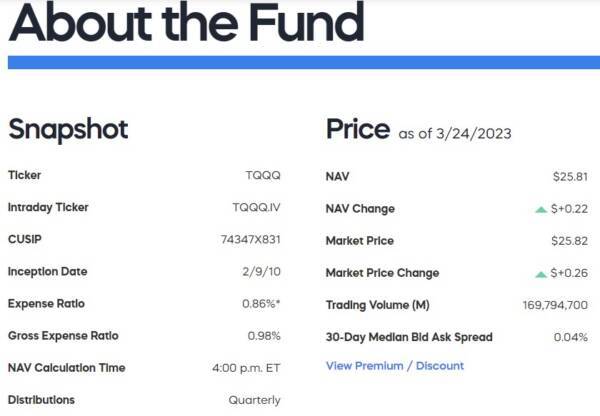600x416 pixels.
Task: Click the 0.04% bid ask spread value
Action: [x=570, y=337]
